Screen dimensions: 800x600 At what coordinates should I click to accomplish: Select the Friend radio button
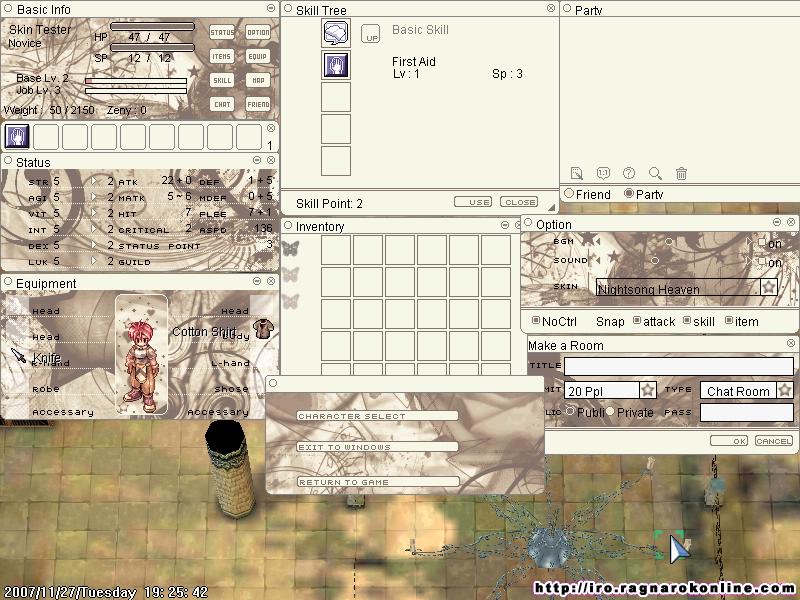[569, 193]
